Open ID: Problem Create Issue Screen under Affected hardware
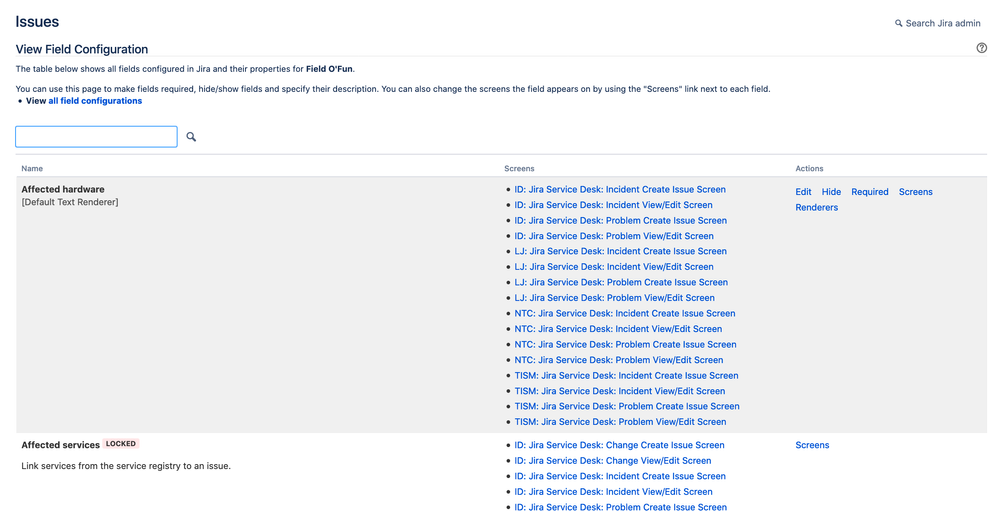999x511 pixels. click(x=621, y=220)
